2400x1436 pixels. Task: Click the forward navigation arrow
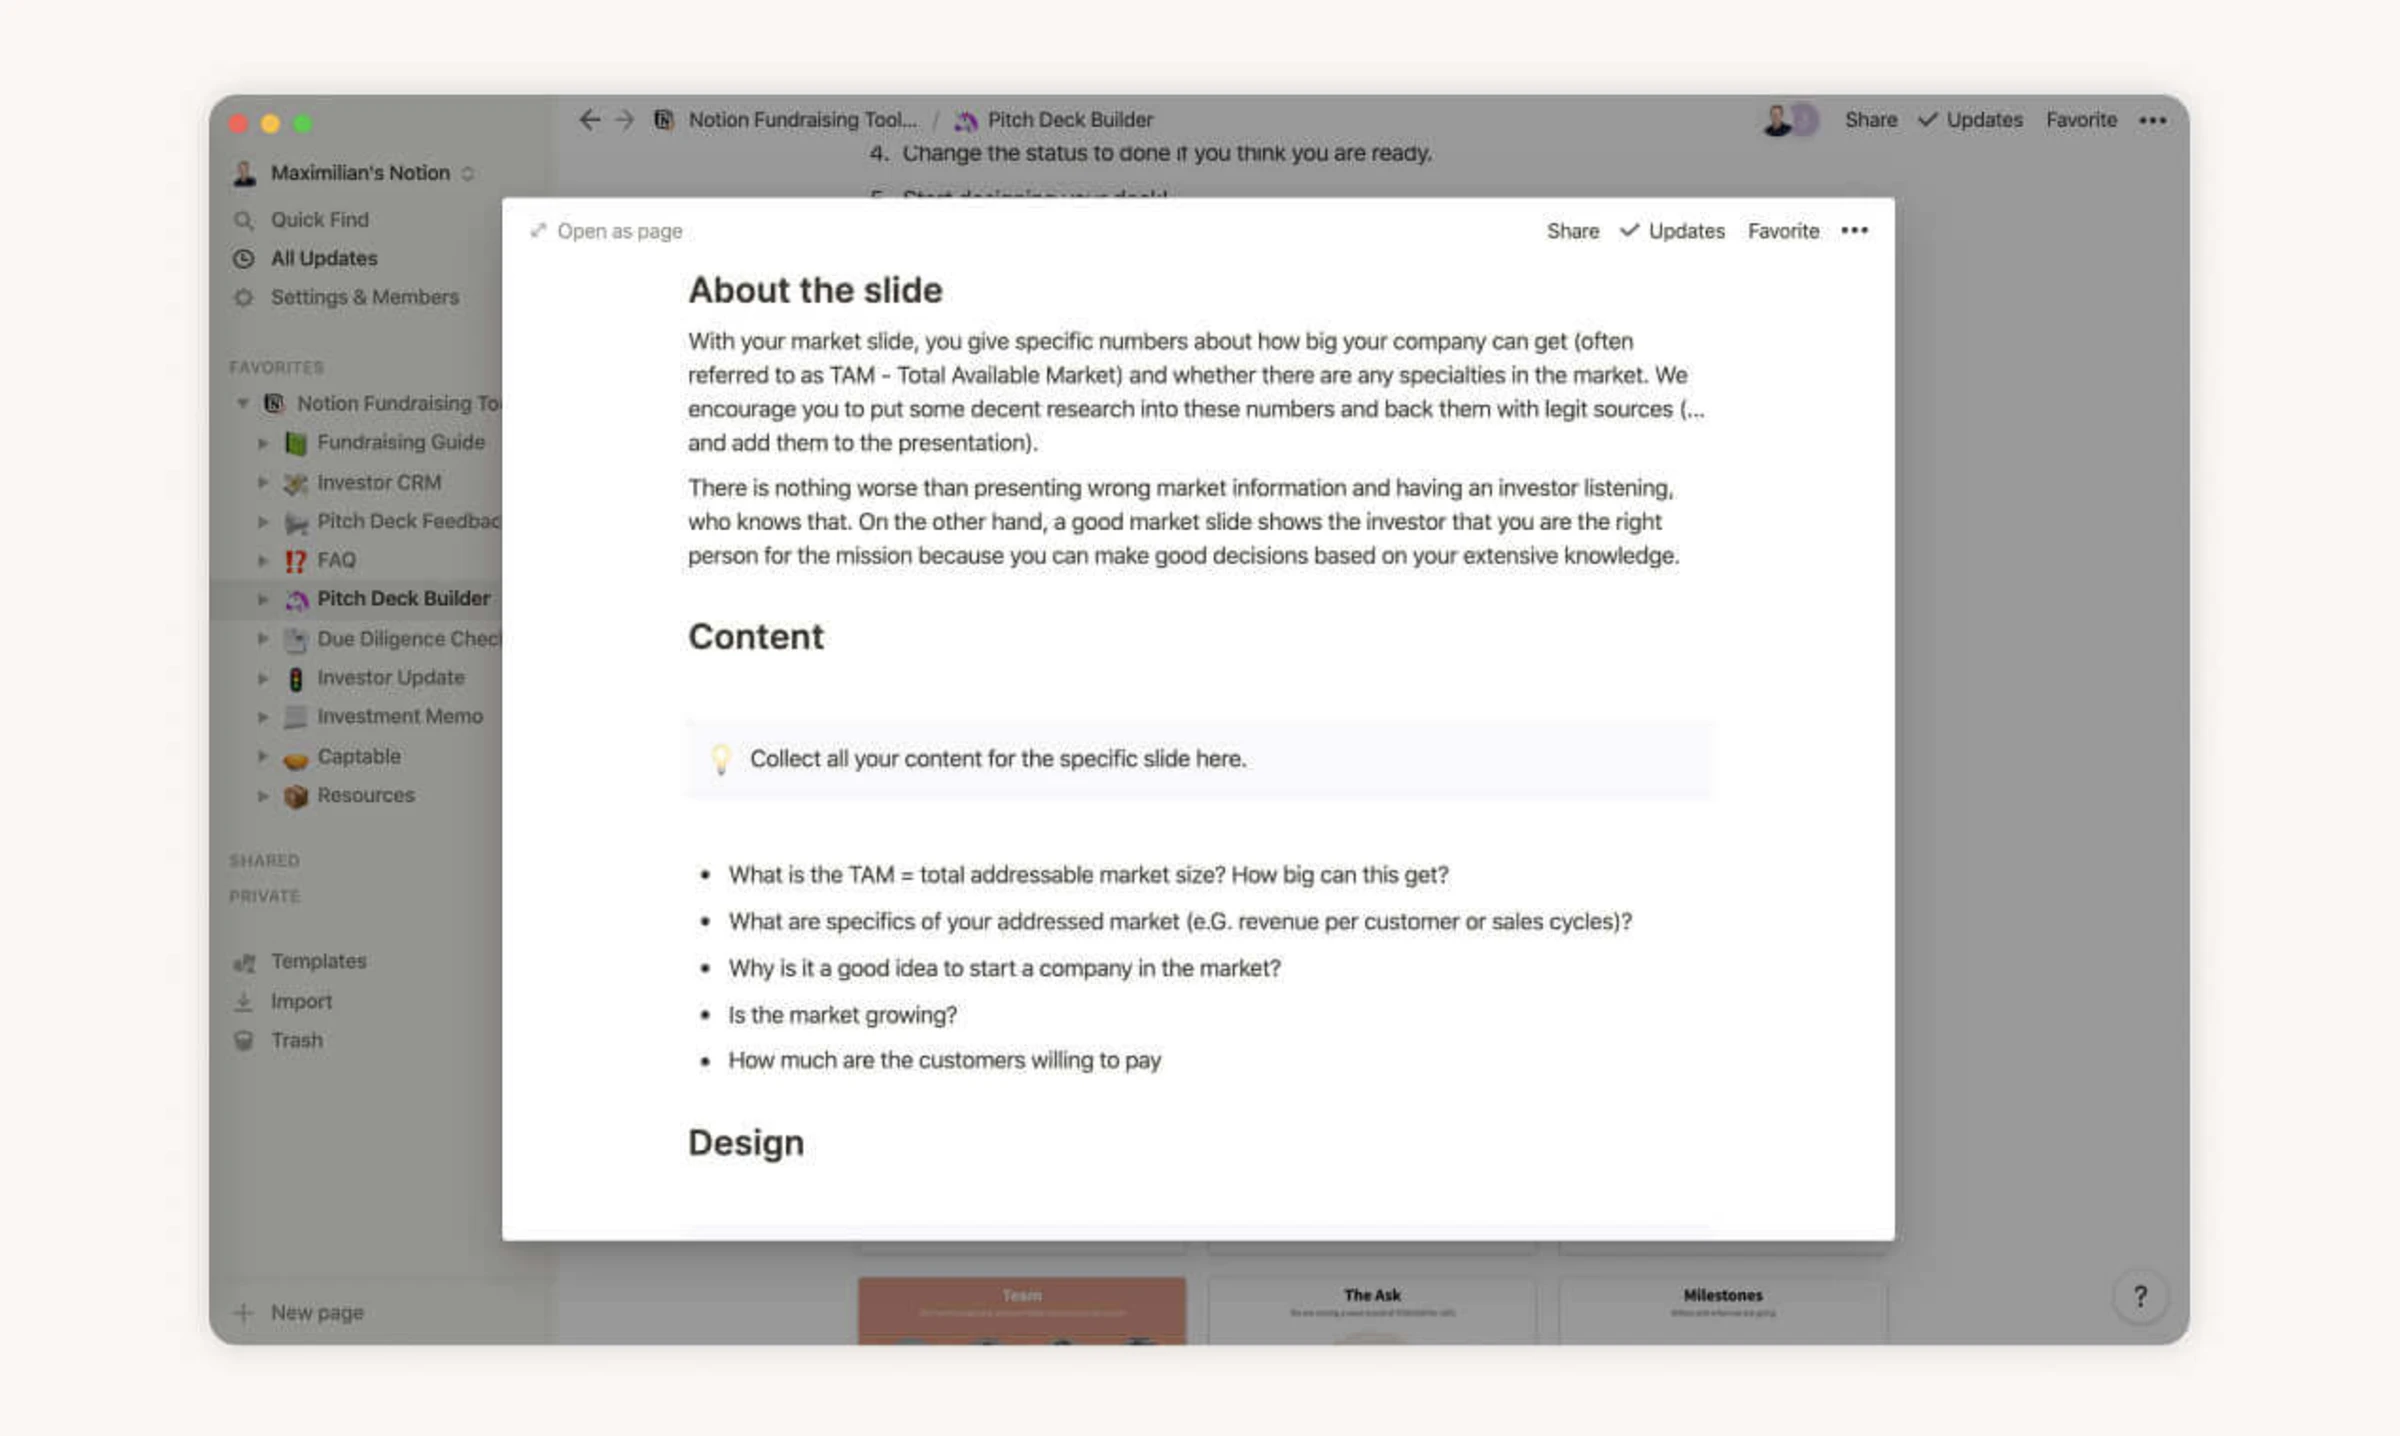point(625,120)
